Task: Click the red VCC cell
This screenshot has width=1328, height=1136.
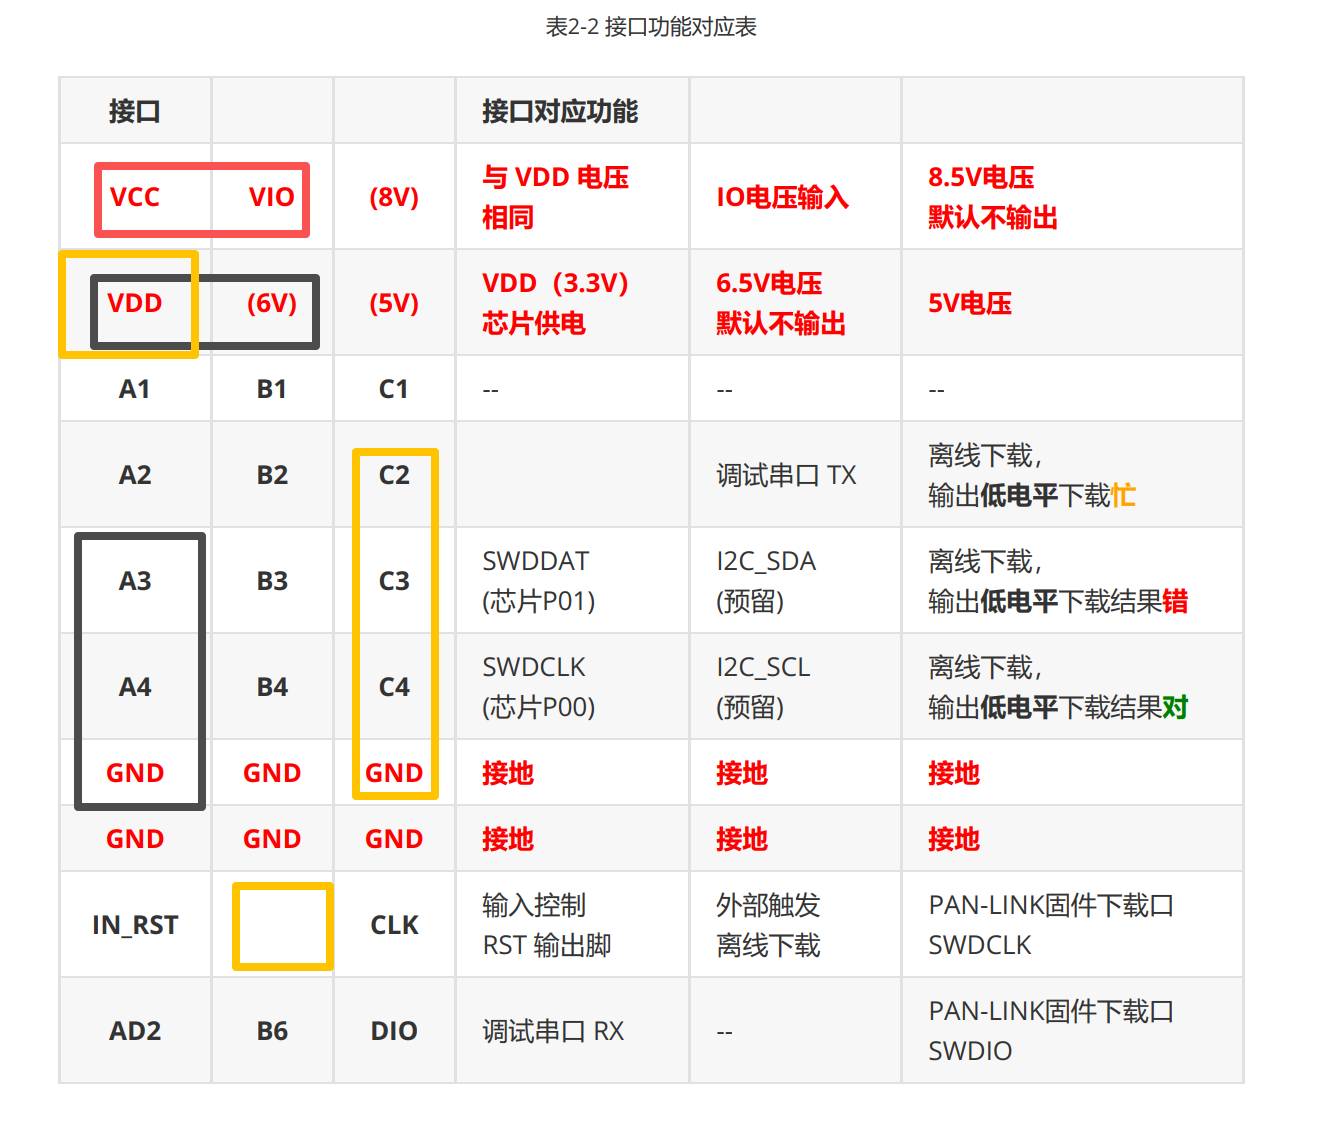Action: (135, 197)
